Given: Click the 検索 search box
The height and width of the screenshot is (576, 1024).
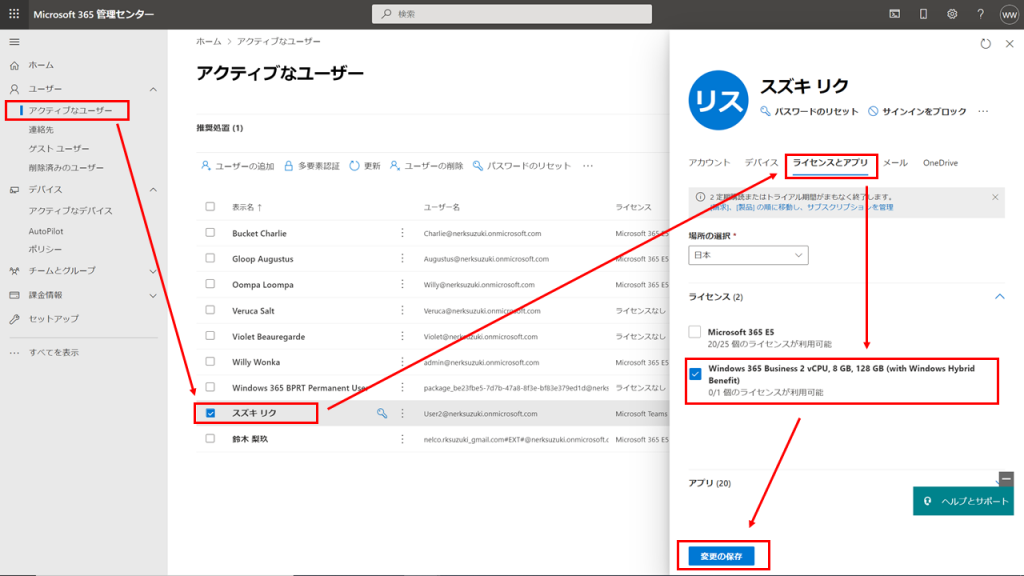Looking at the screenshot, I should 512,14.
